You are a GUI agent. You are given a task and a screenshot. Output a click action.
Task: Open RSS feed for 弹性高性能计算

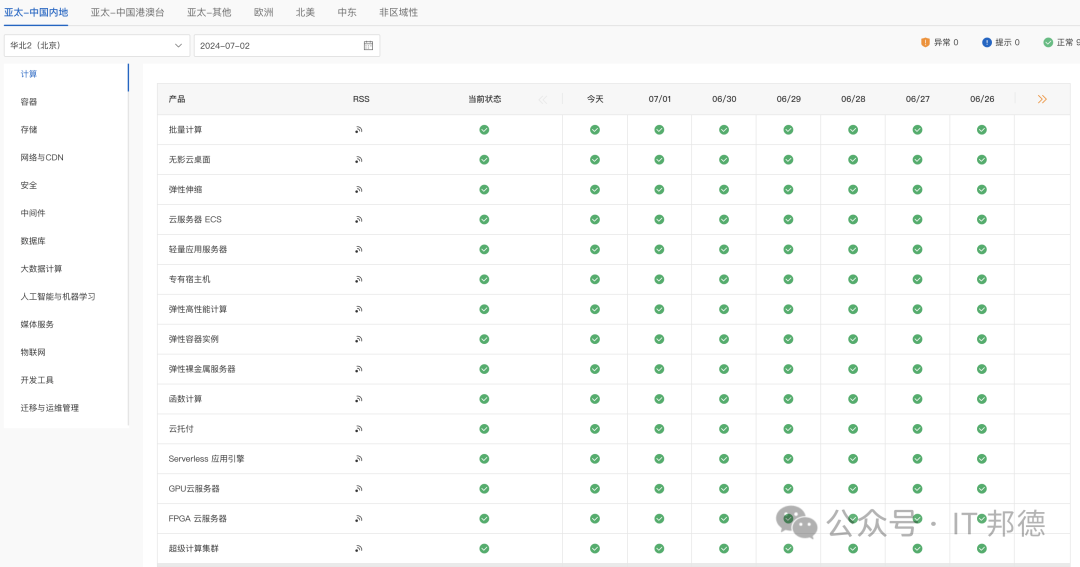[x=358, y=309]
